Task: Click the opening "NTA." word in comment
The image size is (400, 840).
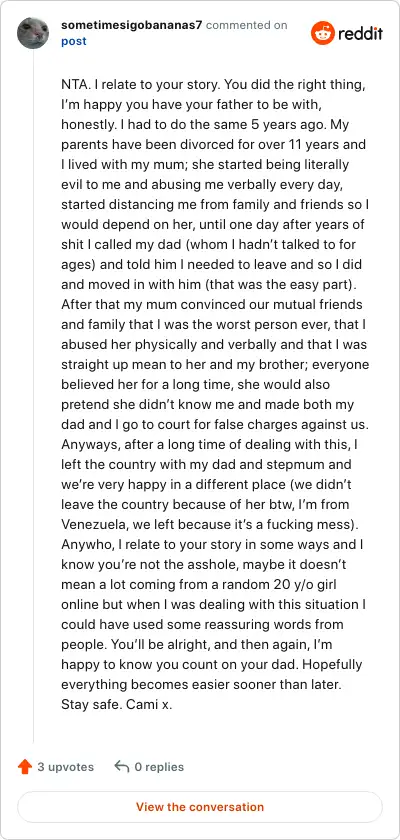Action: click(x=73, y=85)
